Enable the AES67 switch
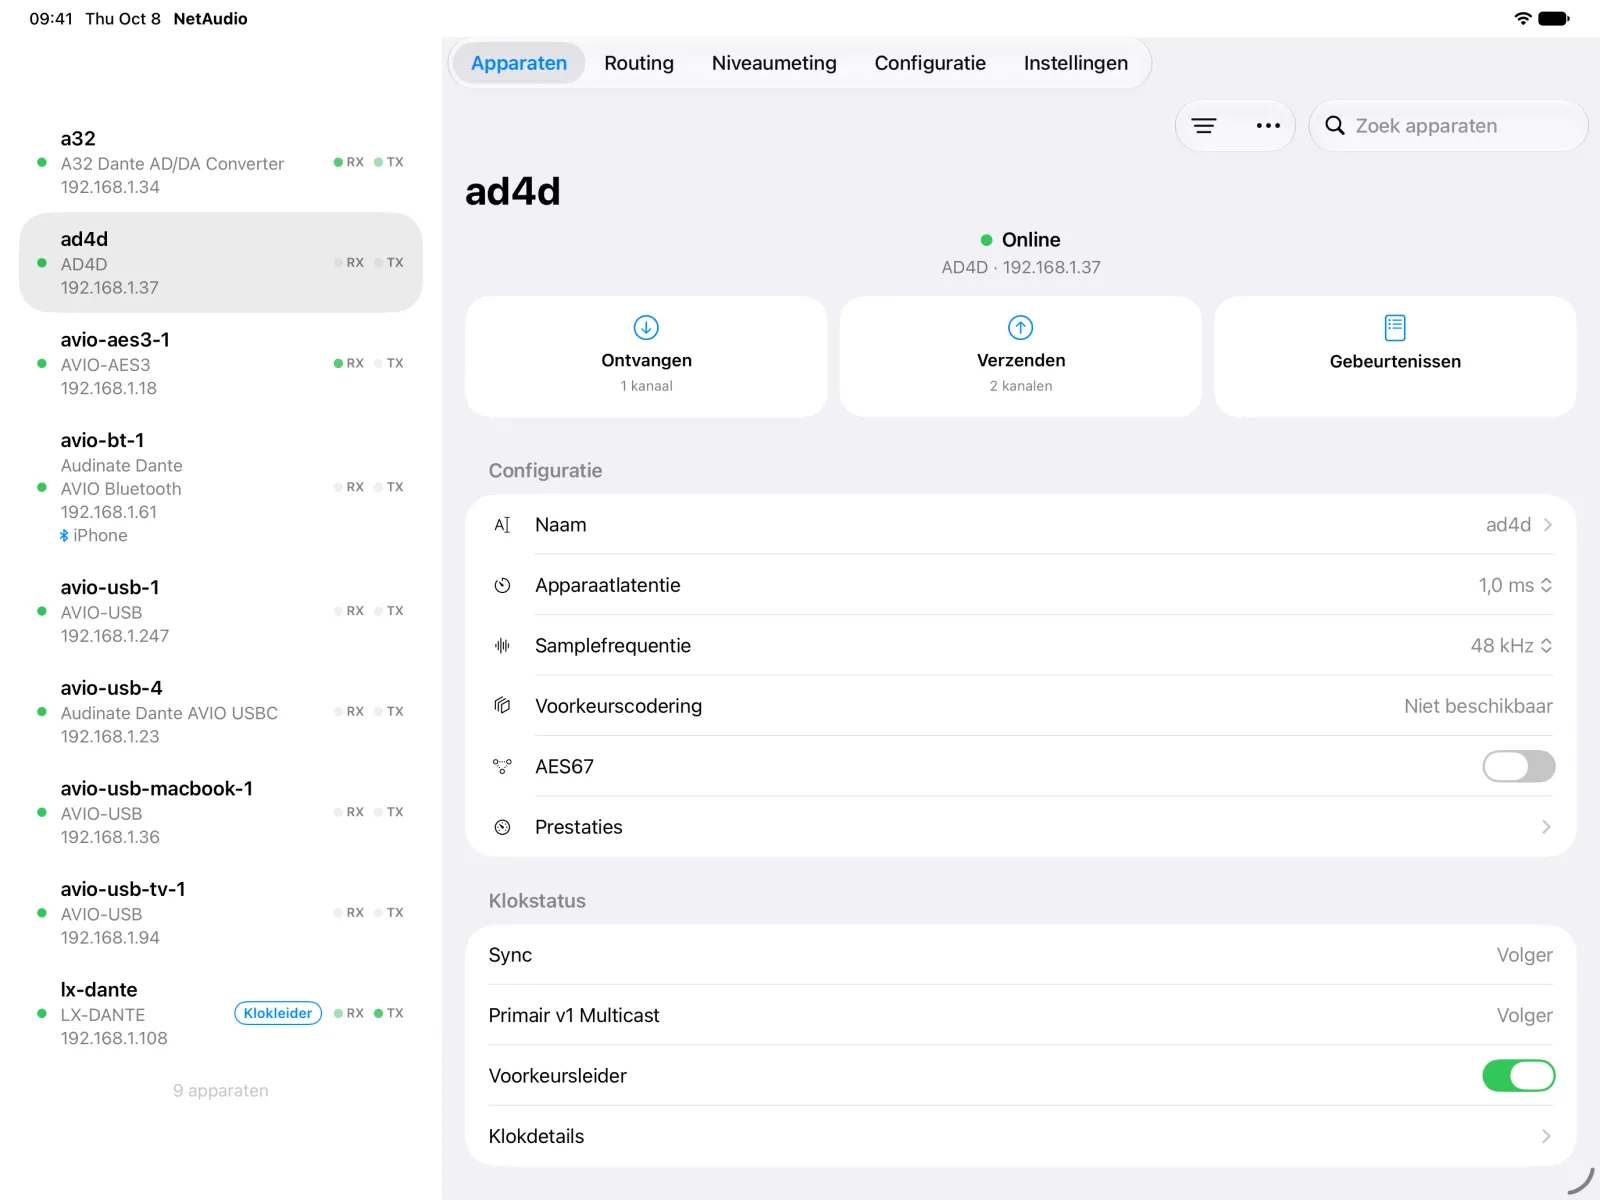1600x1200 pixels. pos(1518,767)
